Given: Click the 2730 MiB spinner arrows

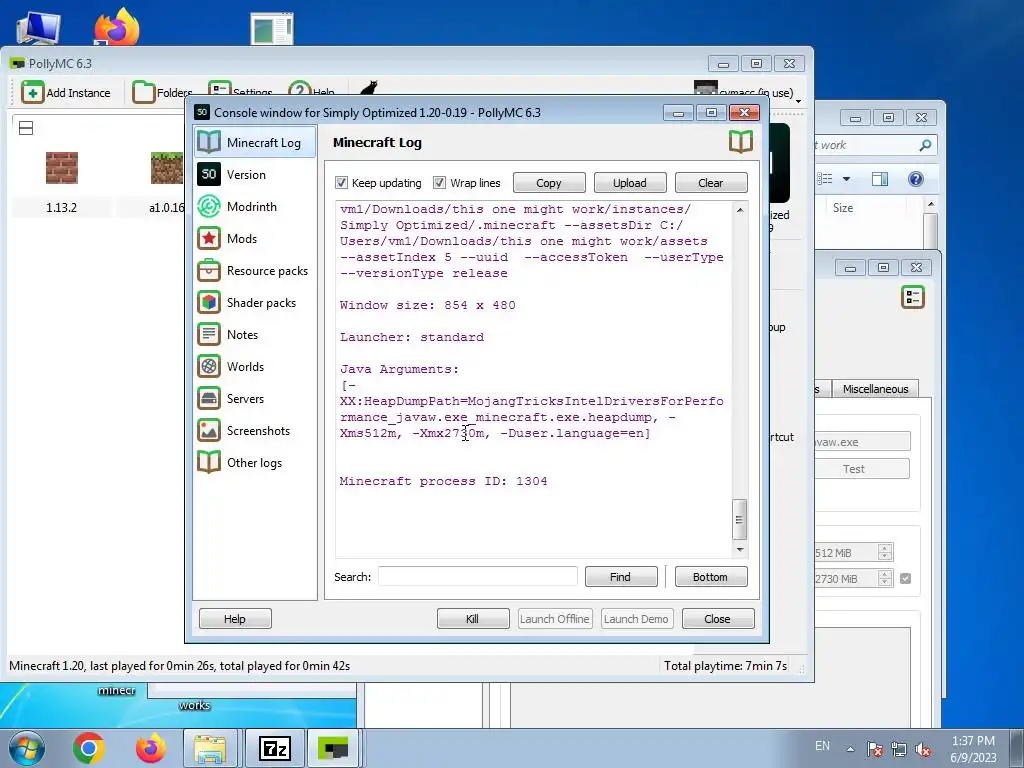Looking at the screenshot, I should [x=885, y=579].
